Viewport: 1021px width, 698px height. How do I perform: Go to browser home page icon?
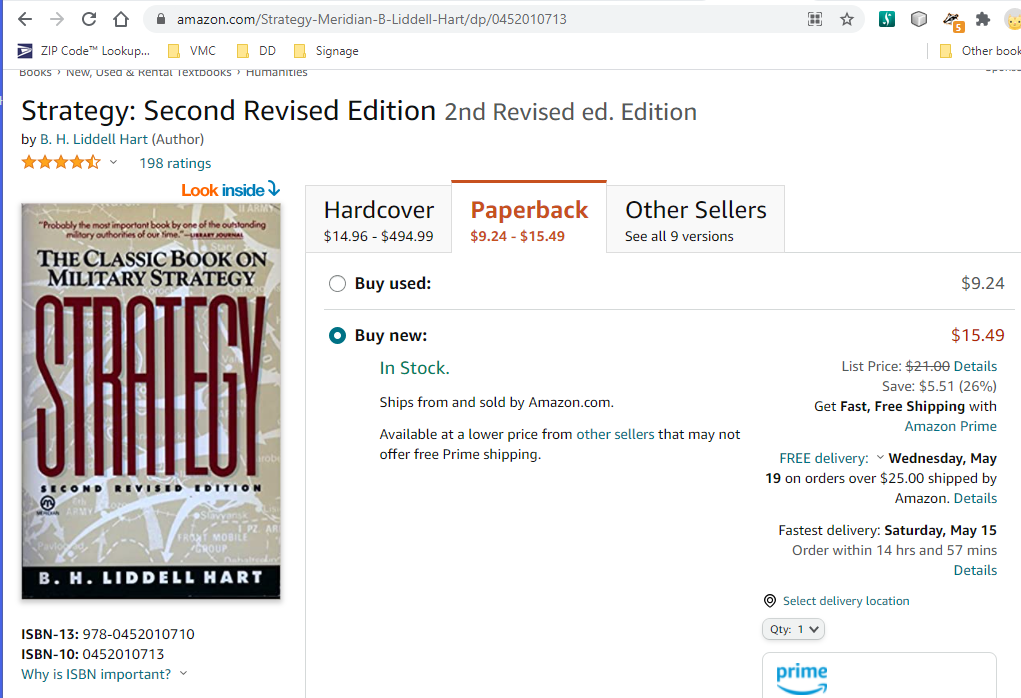coord(121,20)
